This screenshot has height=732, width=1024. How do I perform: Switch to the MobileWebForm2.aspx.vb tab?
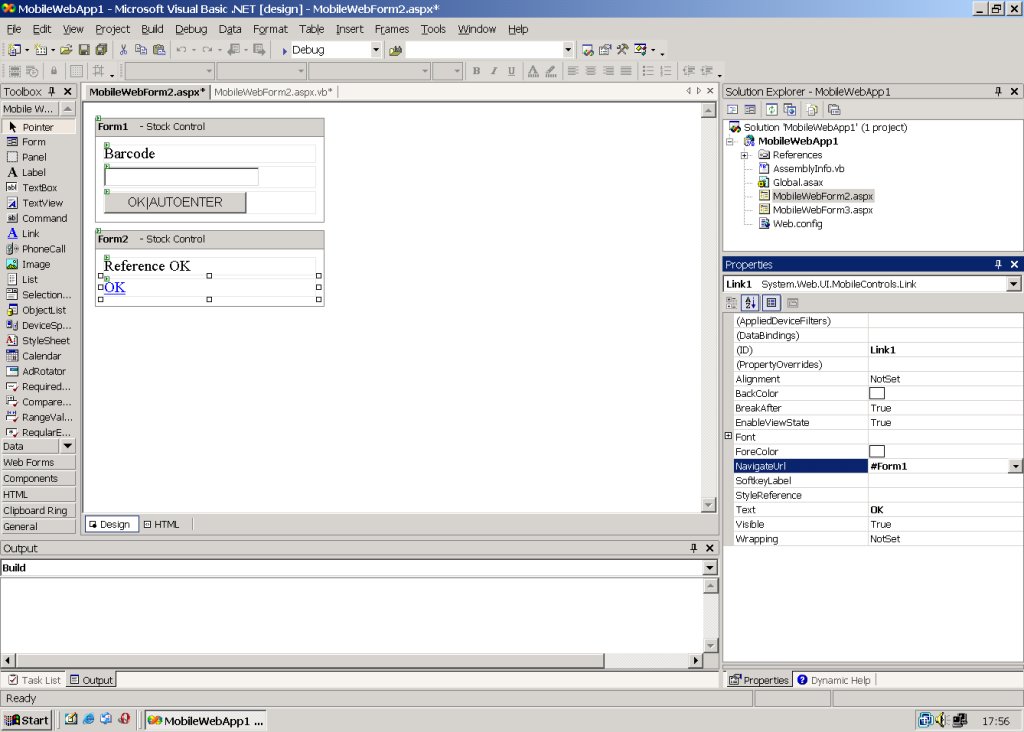[273, 92]
